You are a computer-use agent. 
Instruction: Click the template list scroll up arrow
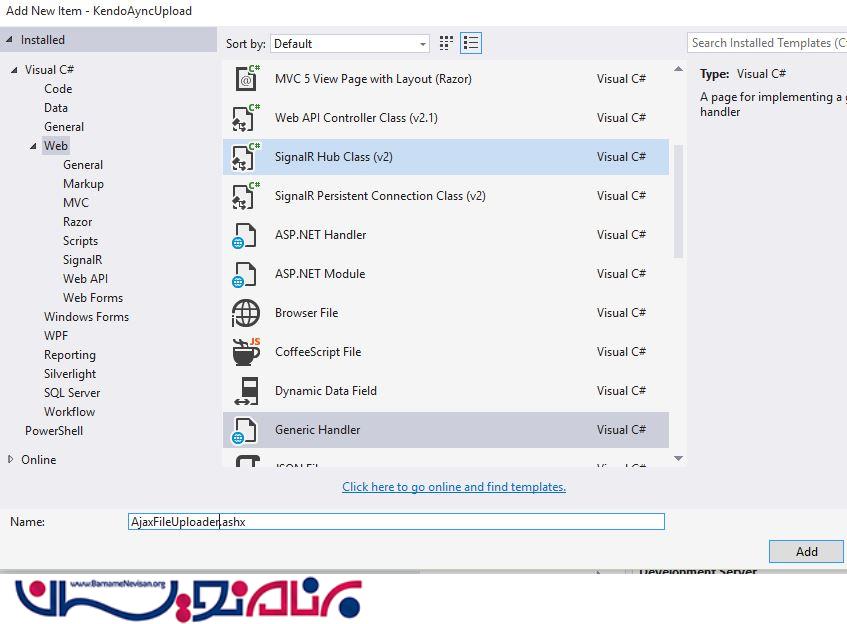678,69
